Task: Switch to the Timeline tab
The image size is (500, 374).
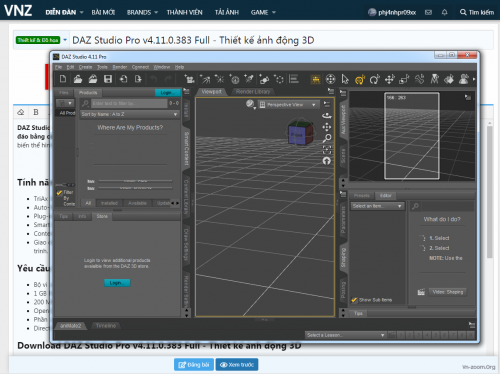Action: pyautogui.click(x=106, y=326)
